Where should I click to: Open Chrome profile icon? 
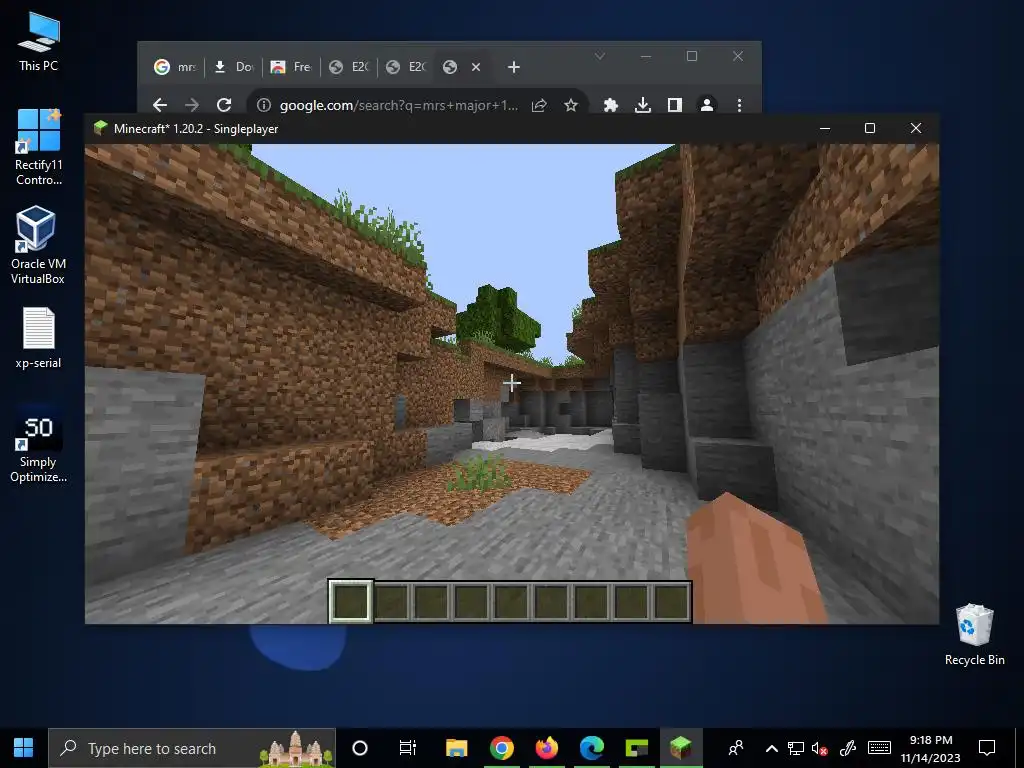[707, 105]
